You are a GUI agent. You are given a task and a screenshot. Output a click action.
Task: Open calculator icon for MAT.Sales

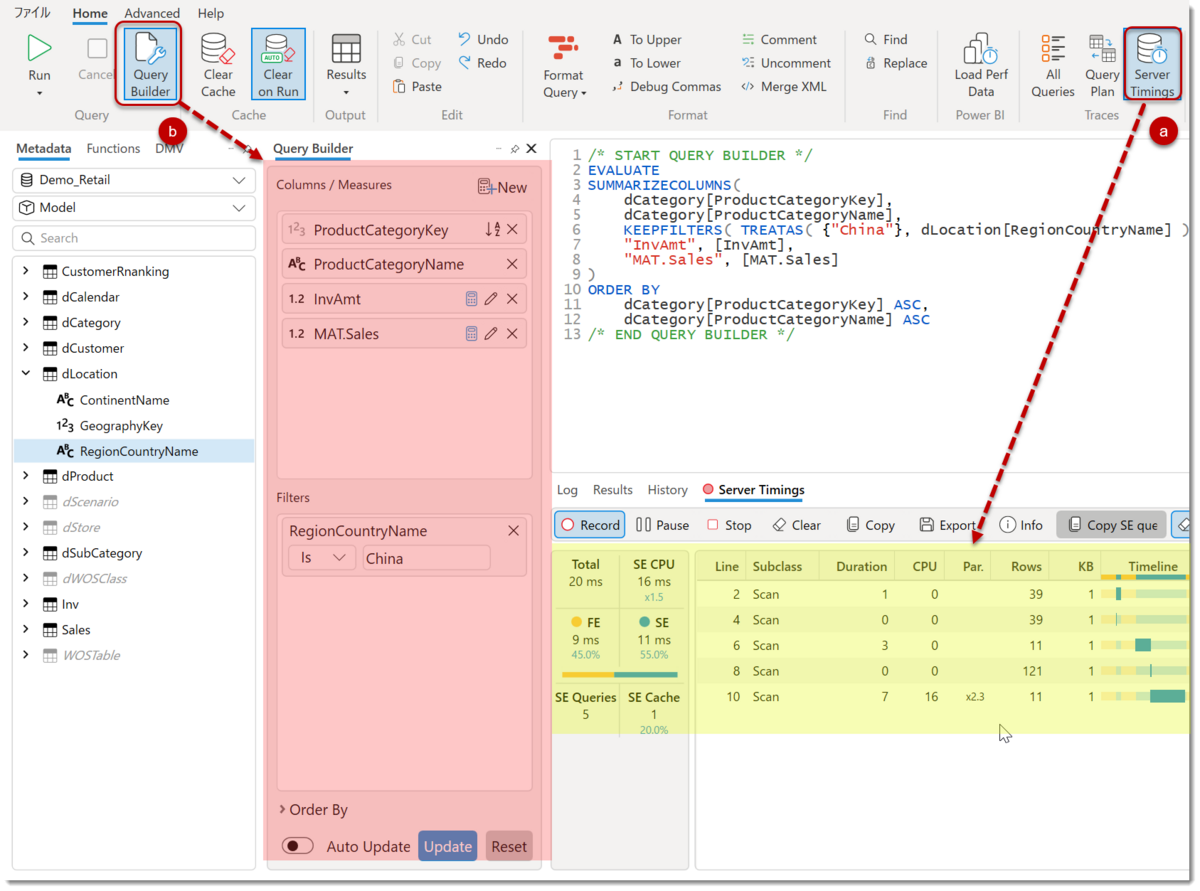tap(471, 334)
